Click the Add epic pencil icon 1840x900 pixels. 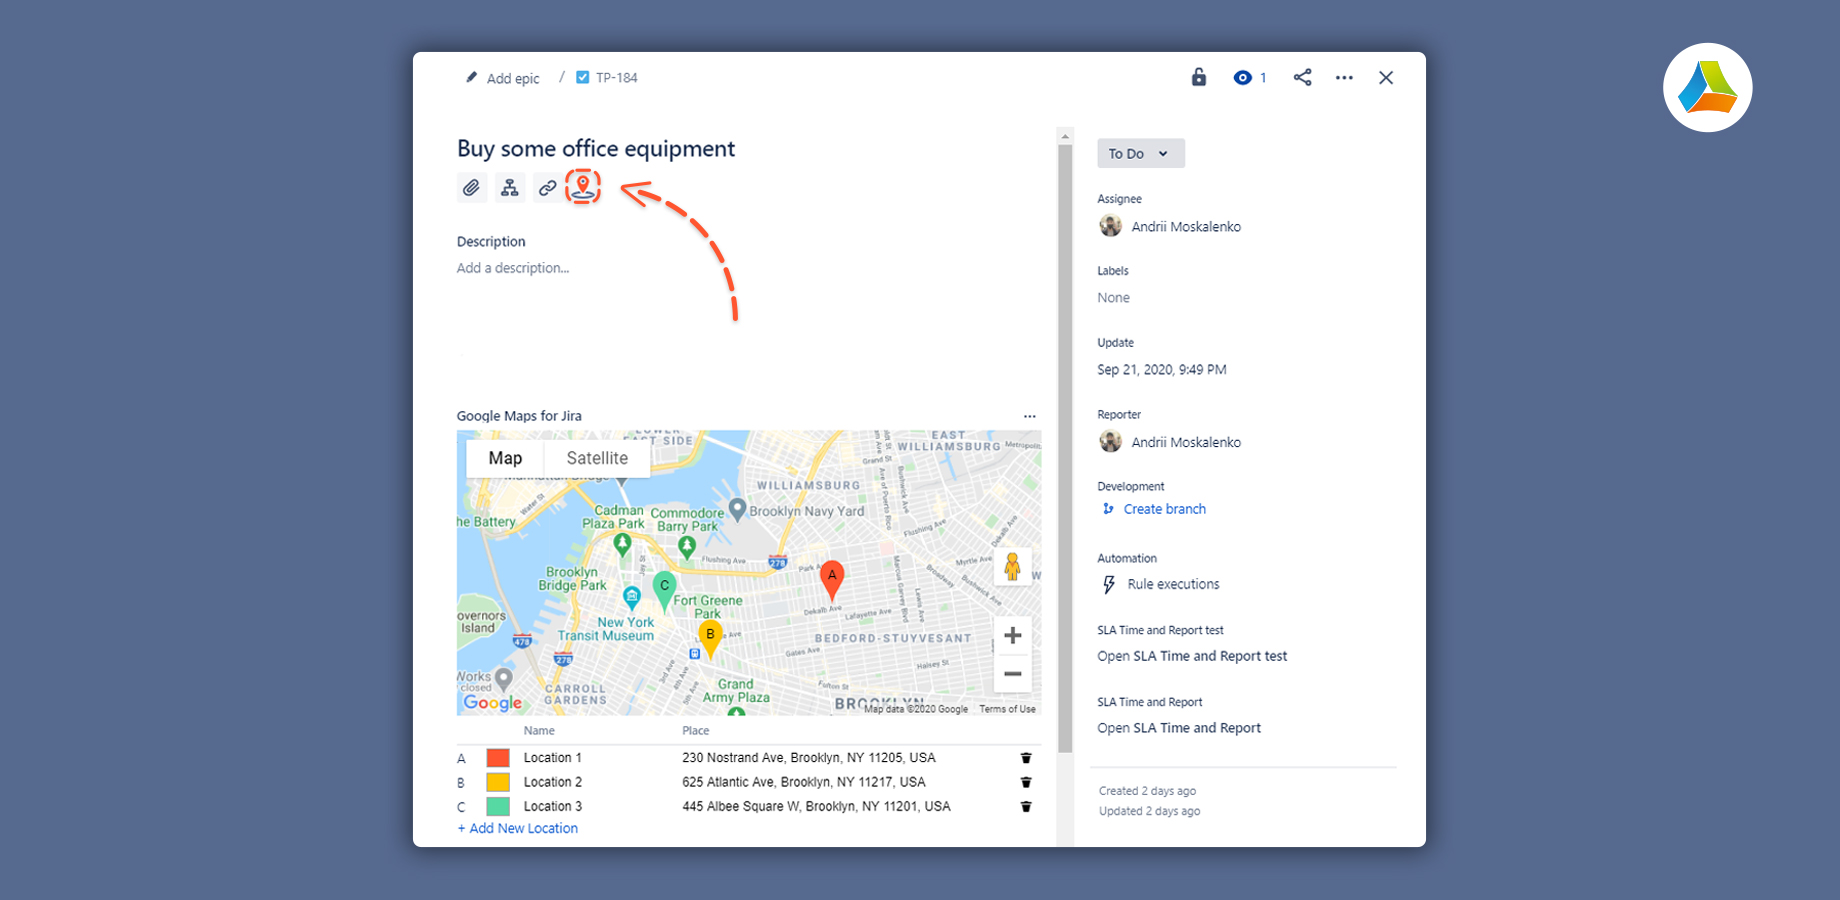click(472, 77)
